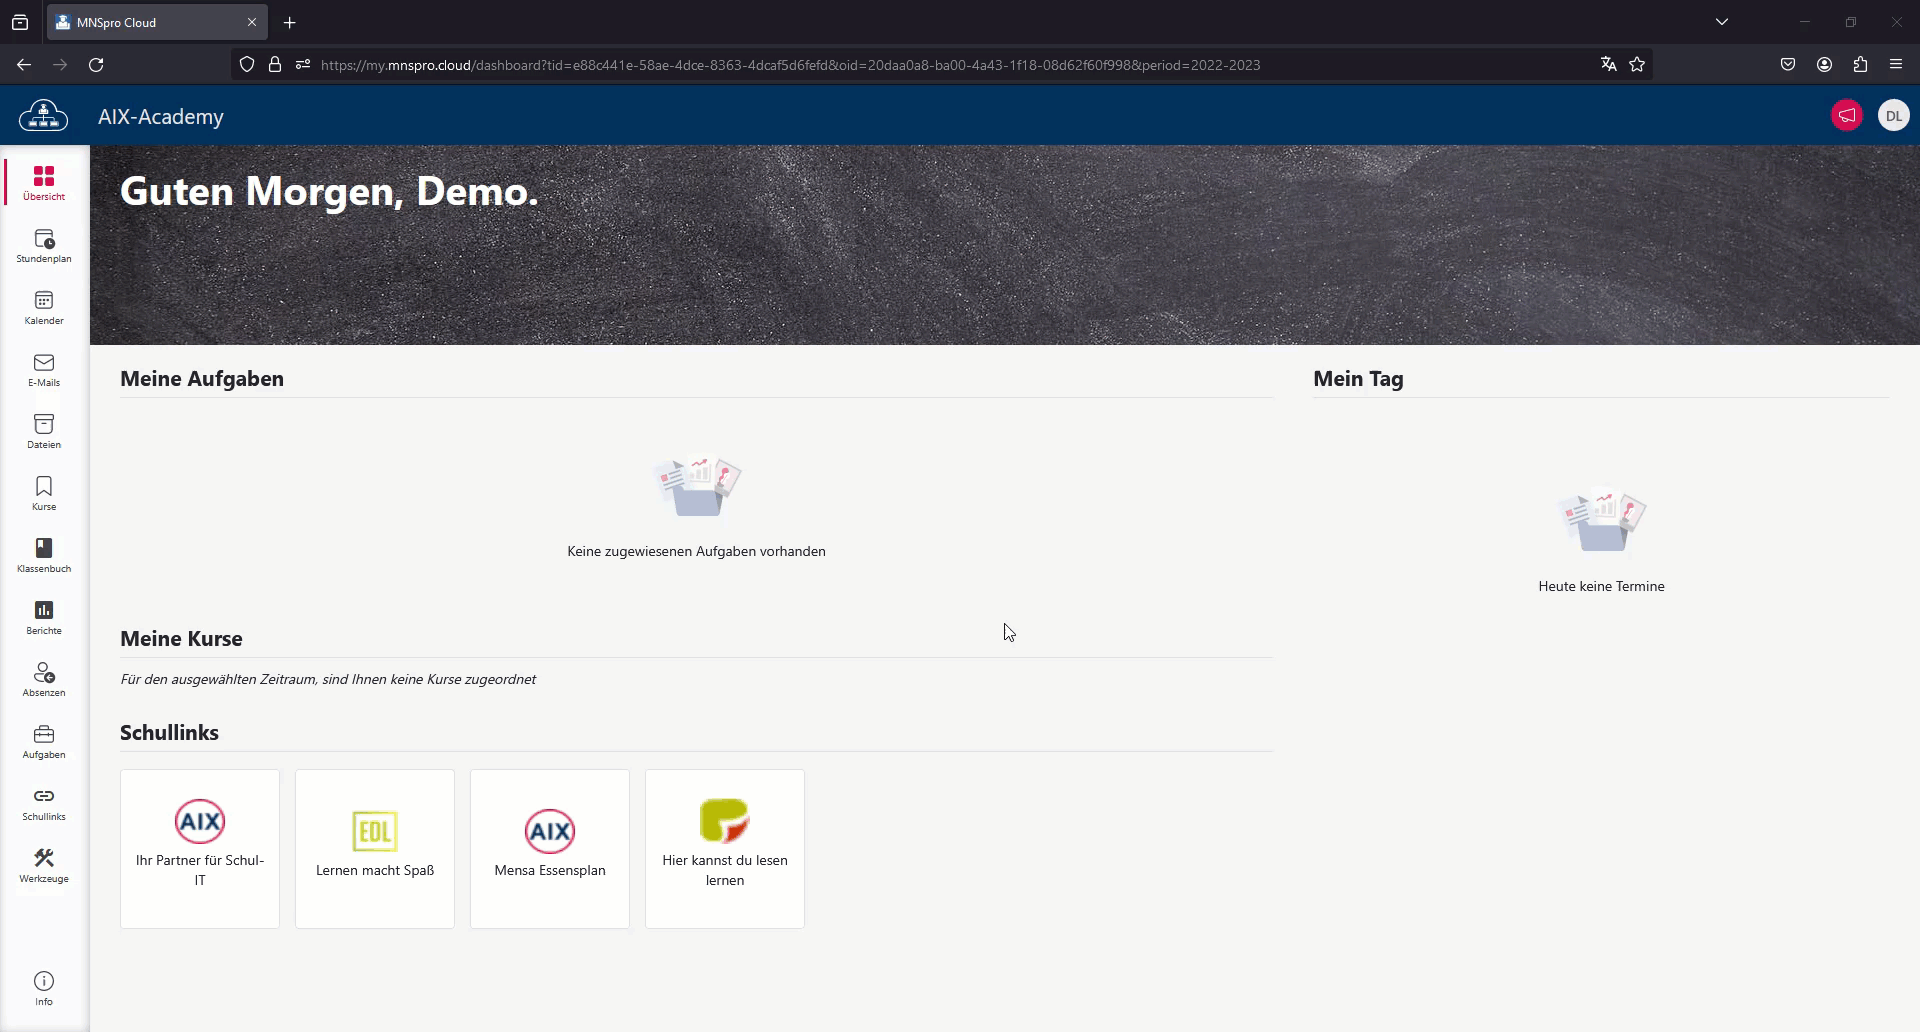Open the DL user profile menu

point(1893,116)
